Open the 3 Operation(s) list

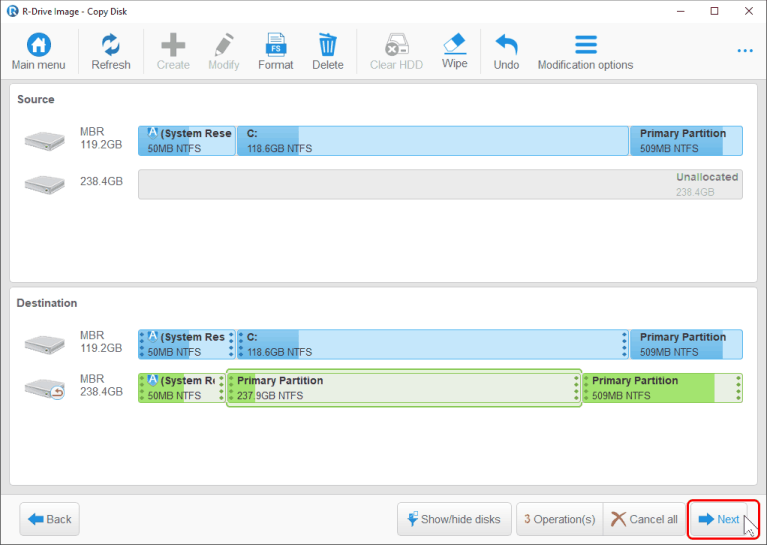point(560,519)
